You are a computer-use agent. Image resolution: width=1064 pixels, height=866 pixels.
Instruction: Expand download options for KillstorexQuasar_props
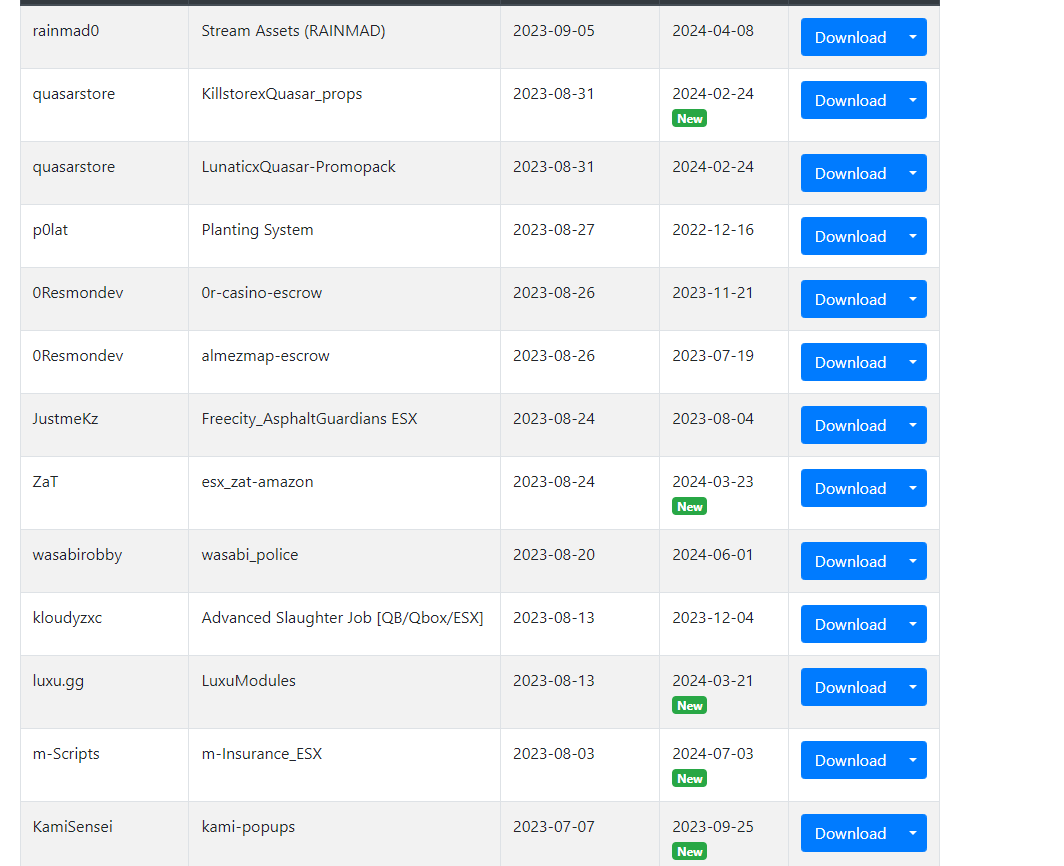tap(913, 100)
